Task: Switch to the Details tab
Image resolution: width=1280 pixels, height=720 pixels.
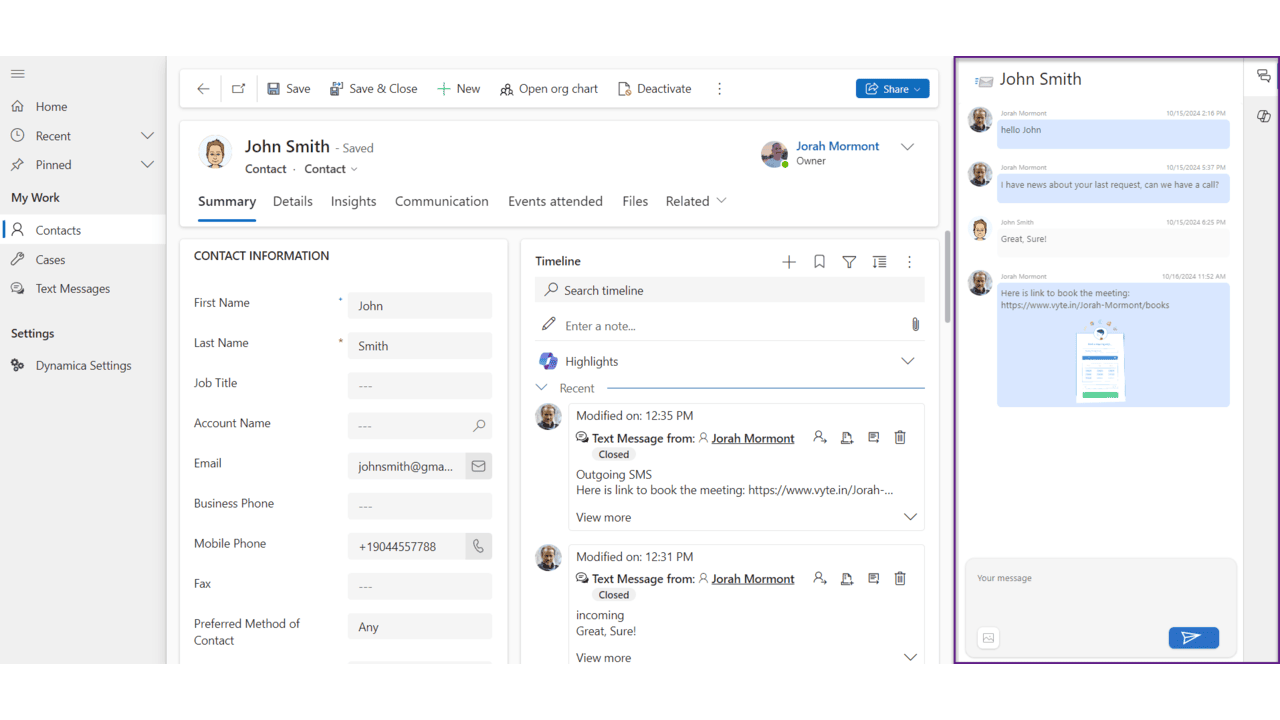Action: [x=293, y=201]
